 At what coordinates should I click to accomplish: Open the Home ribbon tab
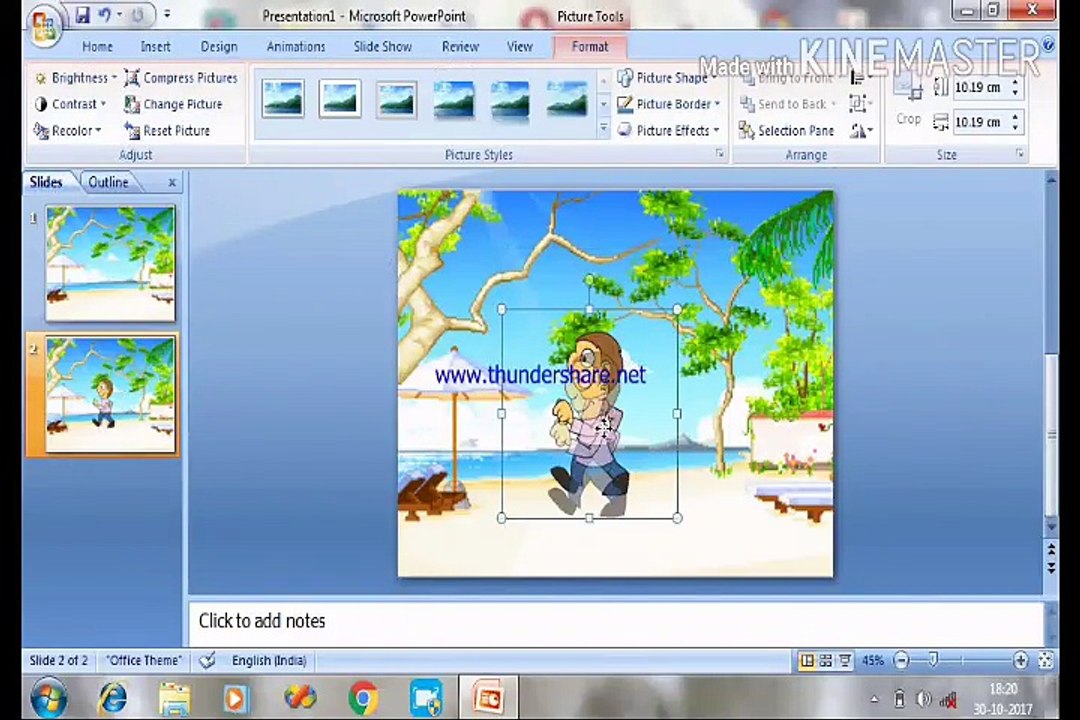pos(97,47)
